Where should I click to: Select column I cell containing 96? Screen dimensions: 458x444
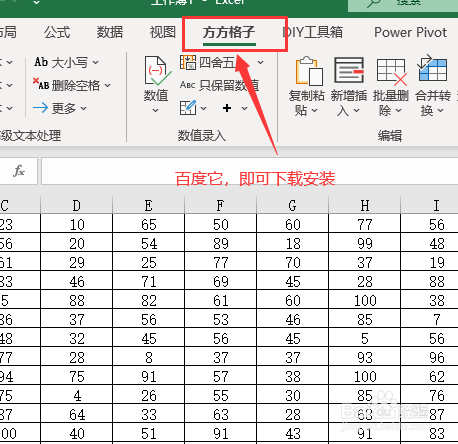tap(430, 357)
